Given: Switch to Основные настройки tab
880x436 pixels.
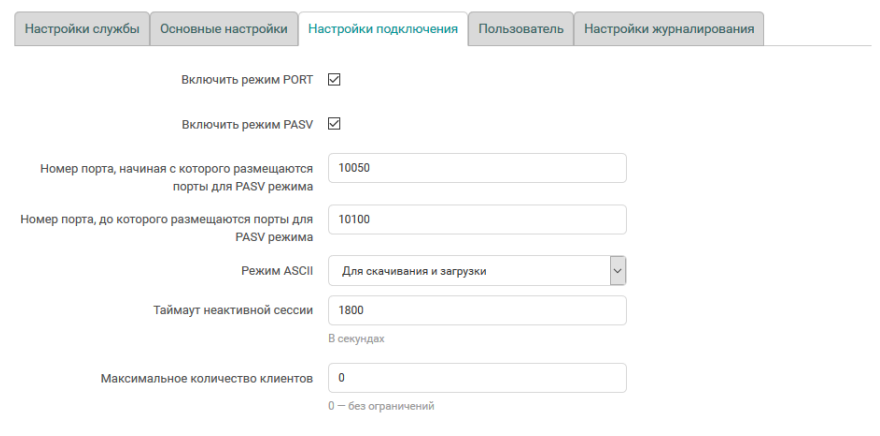Looking at the screenshot, I should [224, 29].
